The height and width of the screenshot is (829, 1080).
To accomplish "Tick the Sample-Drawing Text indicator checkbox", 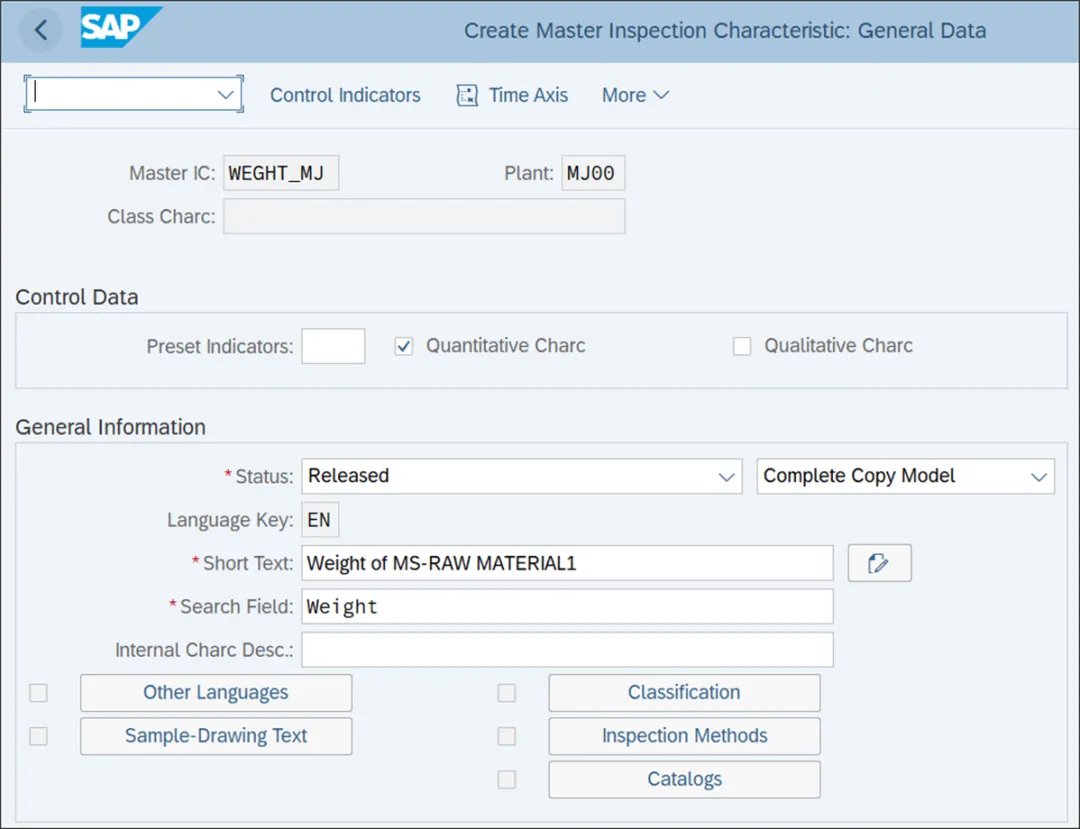I will pyautogui.click(x=39, y=736).
